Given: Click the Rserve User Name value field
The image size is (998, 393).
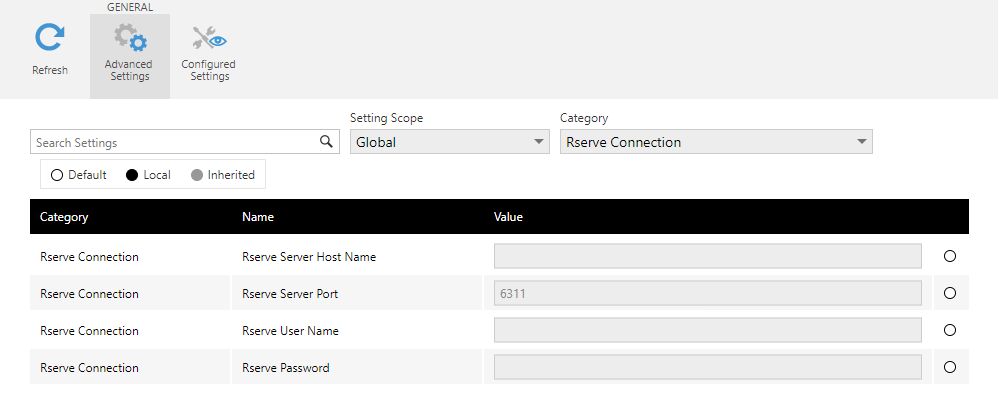Looking at the screenshot, I should click(708, 330).
